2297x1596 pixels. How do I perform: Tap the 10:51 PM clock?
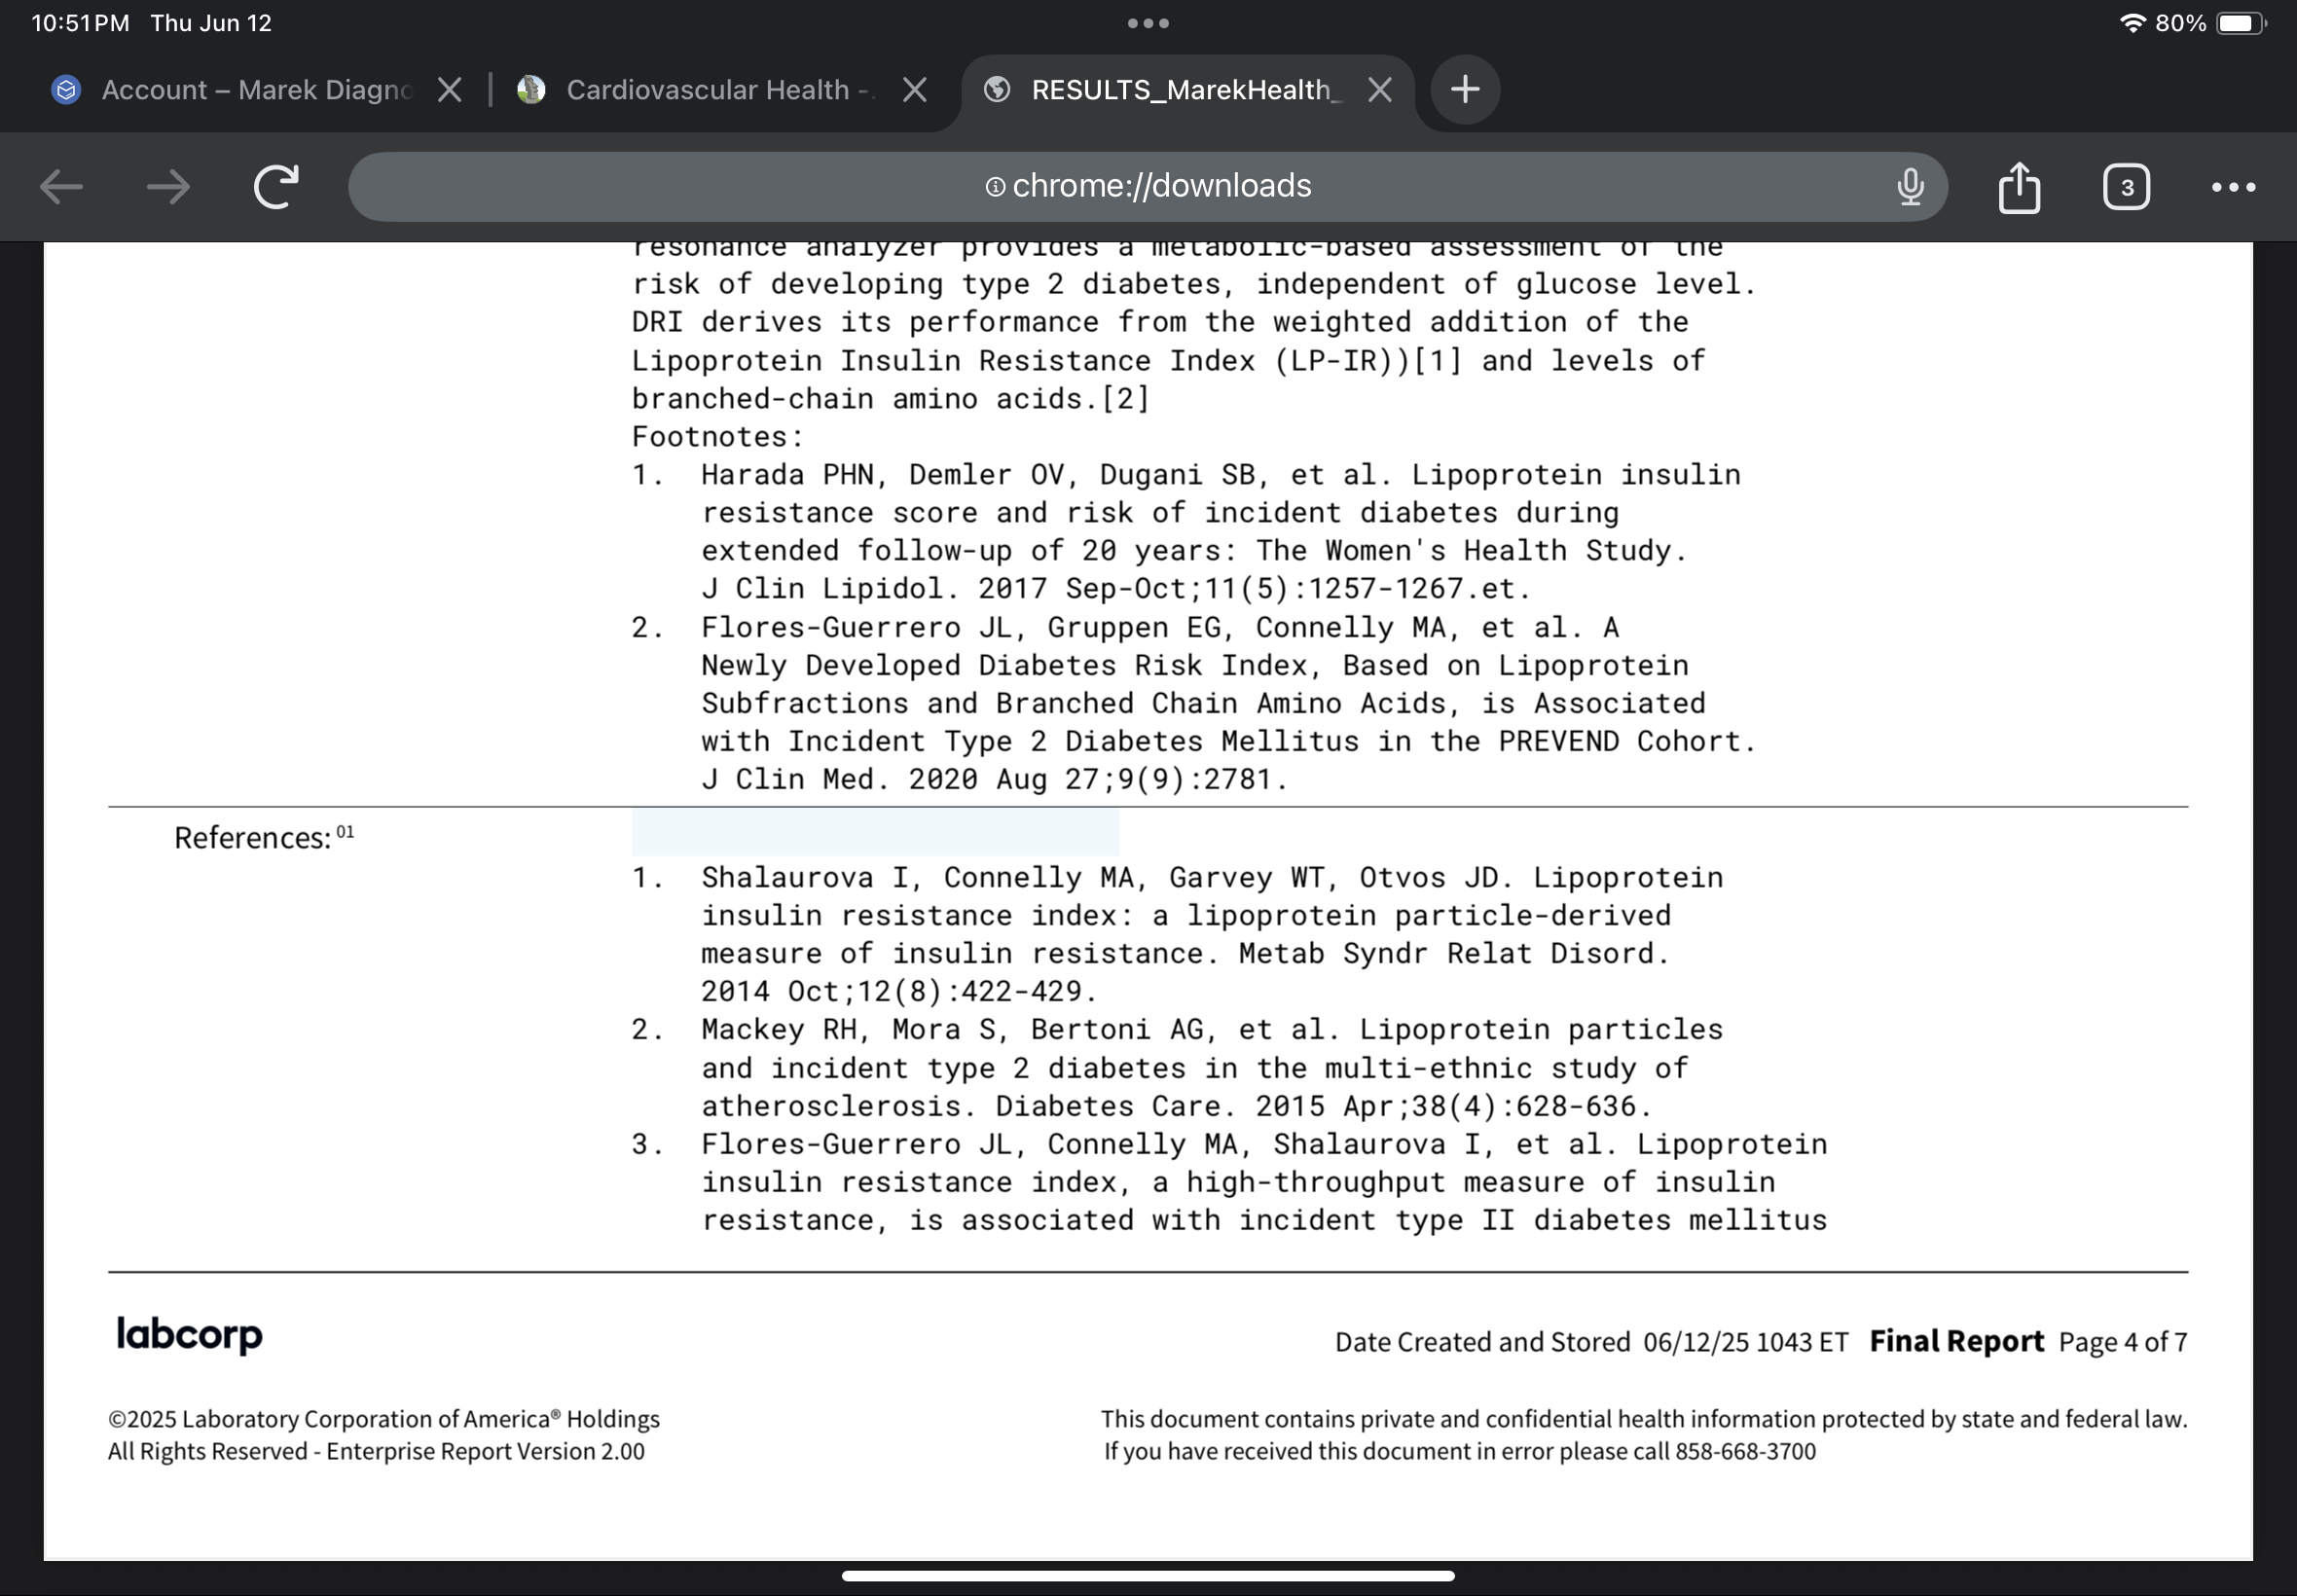coord(81,23)
